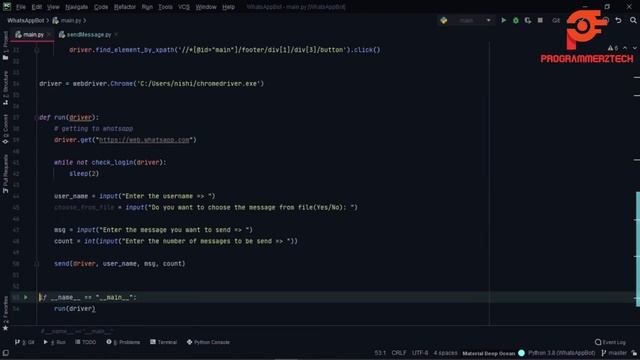
Task: Open the PyCharm app icon menu at top-left
Action: [x=7, y=7]
